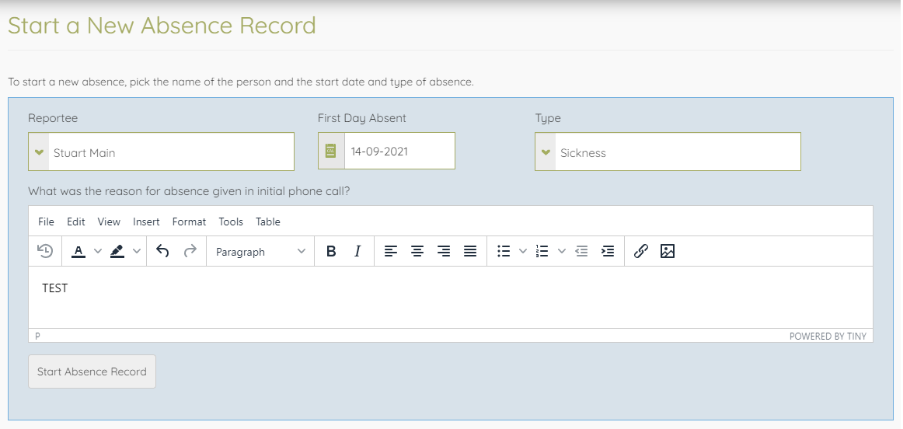This screenshot has width=903, height=429.
Task: Apply the background highlight color button
Action: [117, 251]
